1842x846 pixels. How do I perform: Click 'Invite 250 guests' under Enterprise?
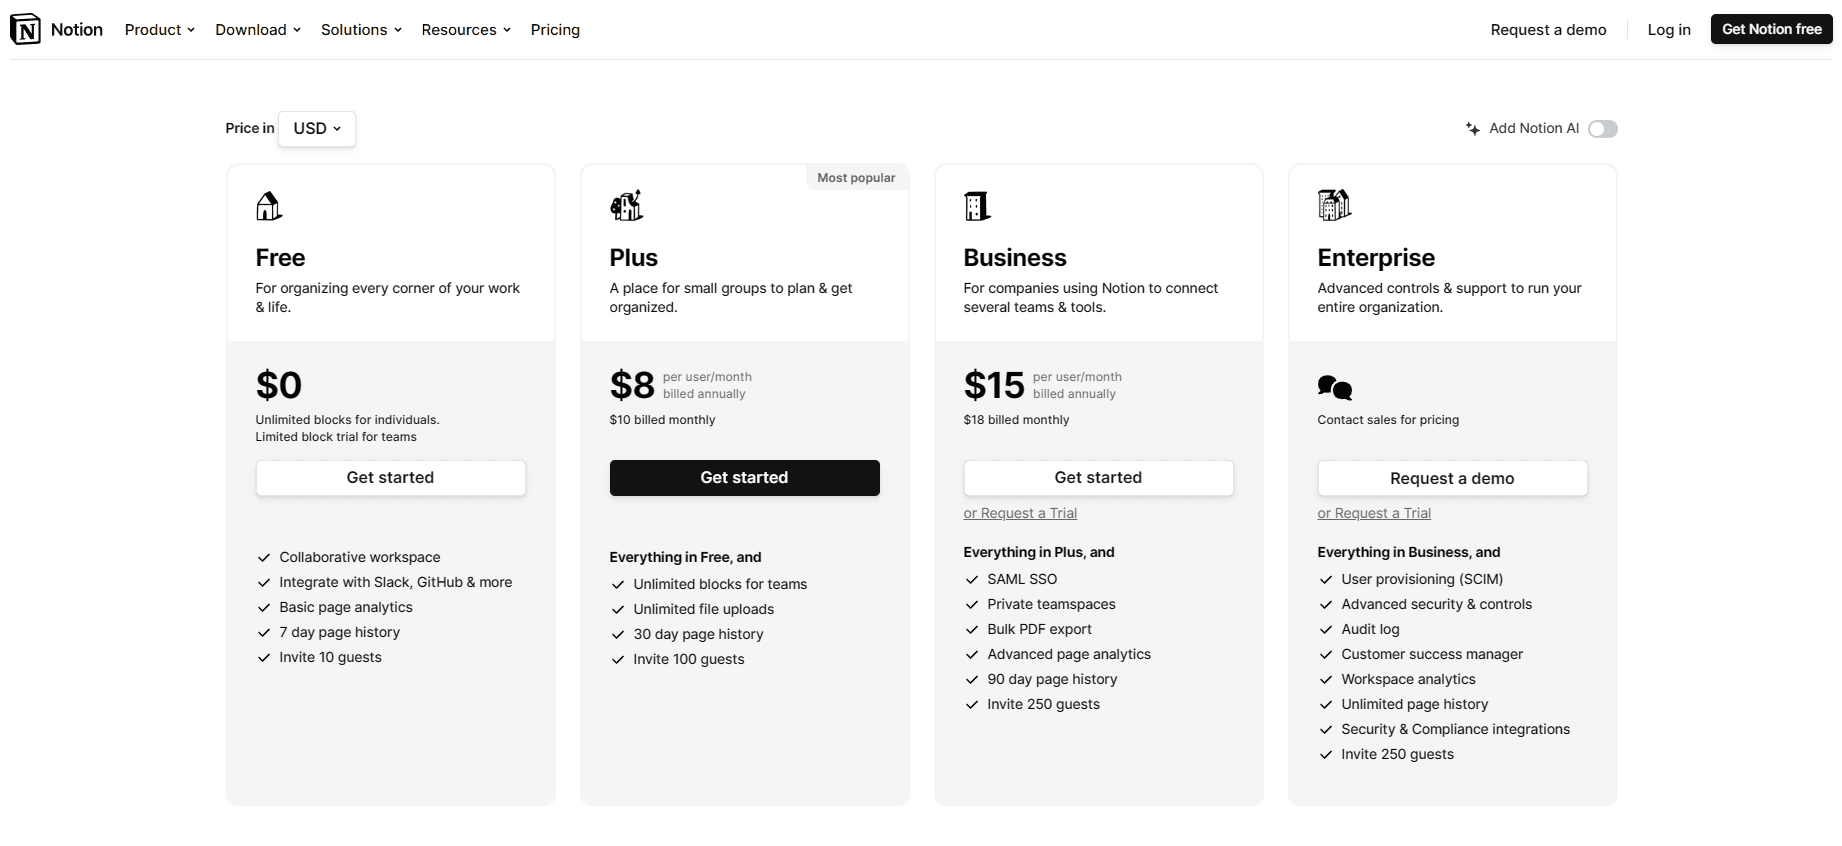pos(1397,754)
